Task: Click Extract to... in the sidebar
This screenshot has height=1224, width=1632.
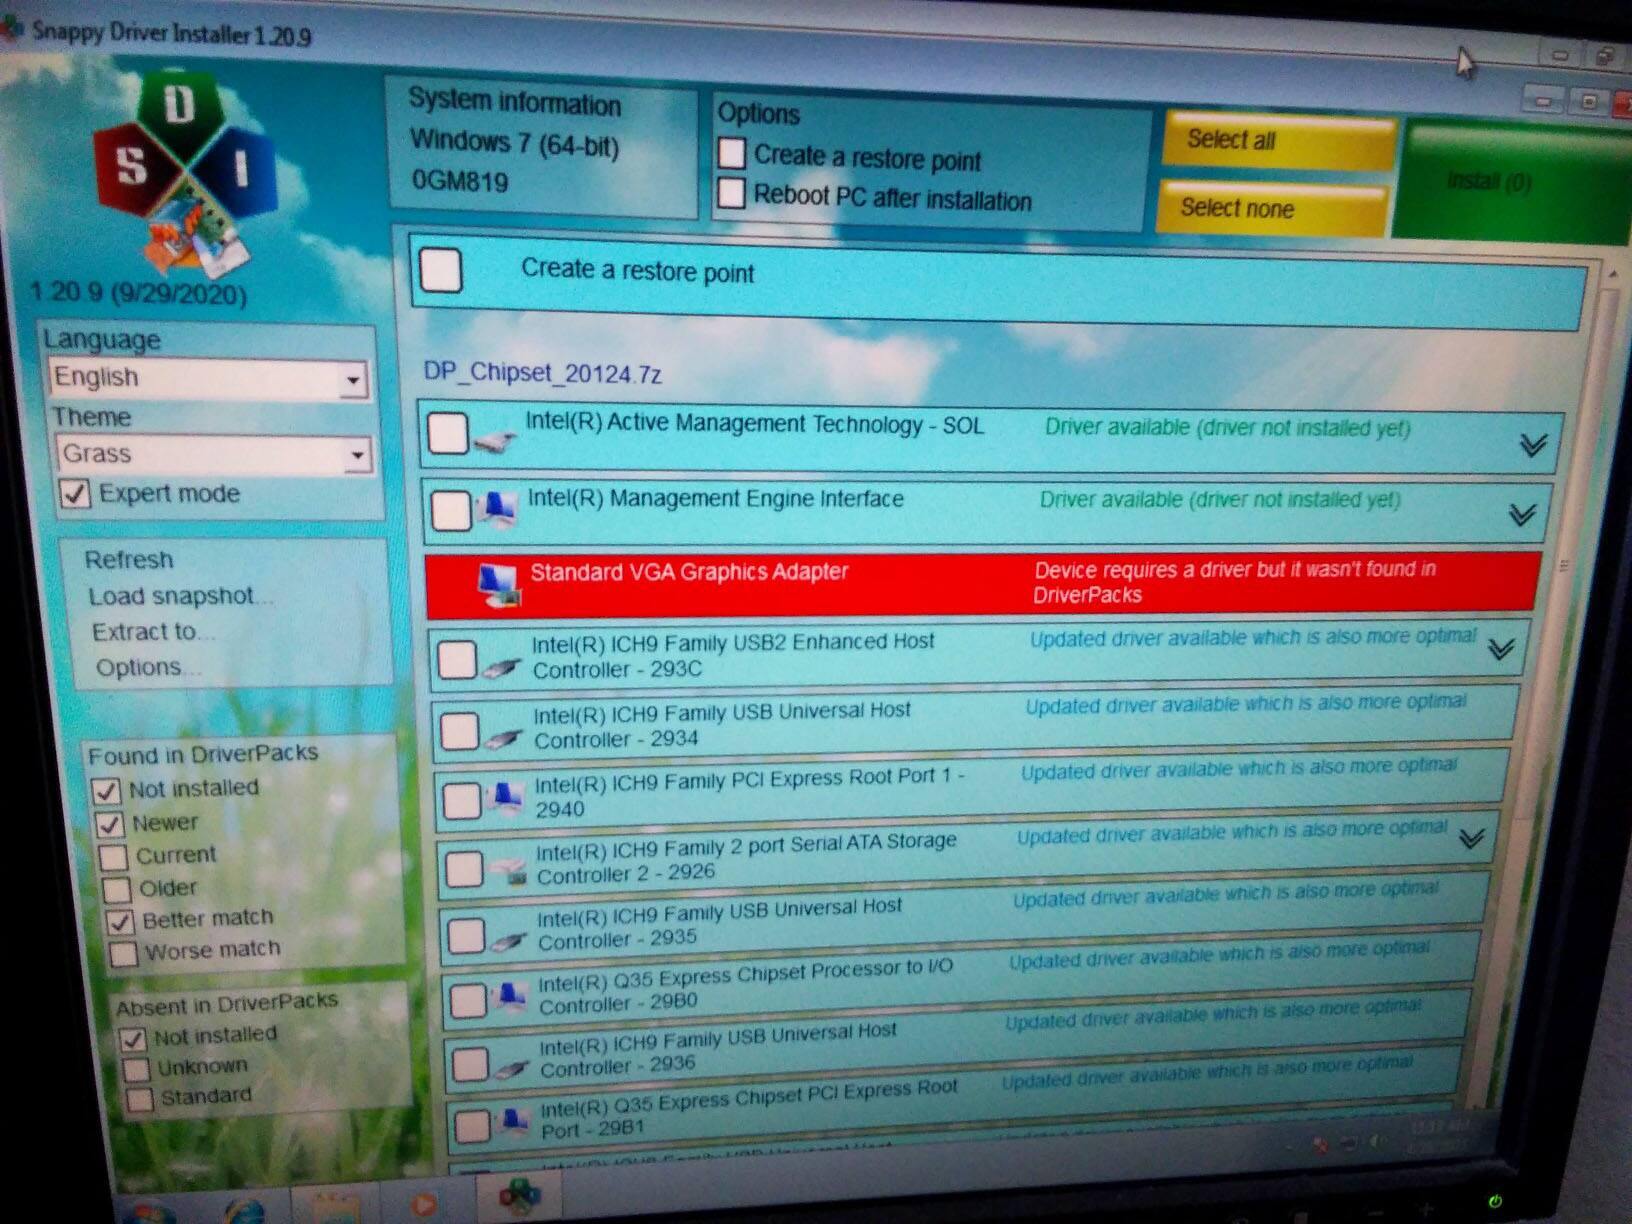Action: point(154,632)
